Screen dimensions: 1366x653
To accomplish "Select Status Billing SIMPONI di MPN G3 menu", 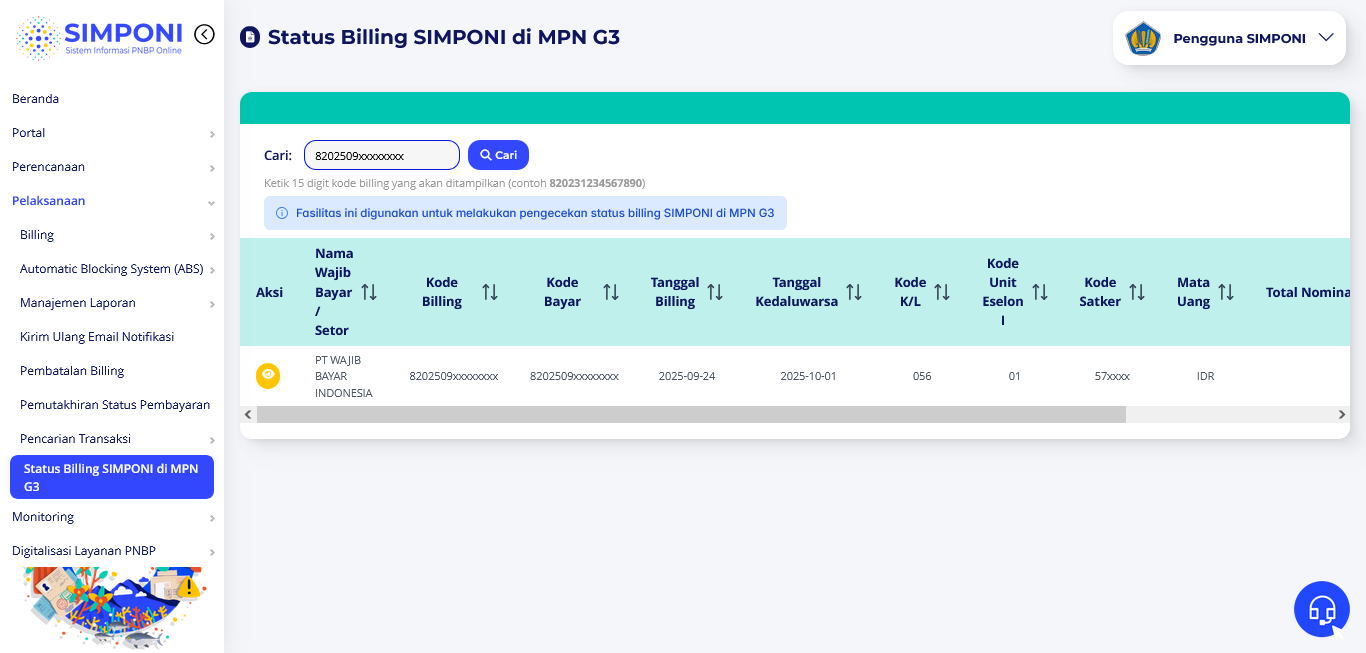I will click(112, 477).
